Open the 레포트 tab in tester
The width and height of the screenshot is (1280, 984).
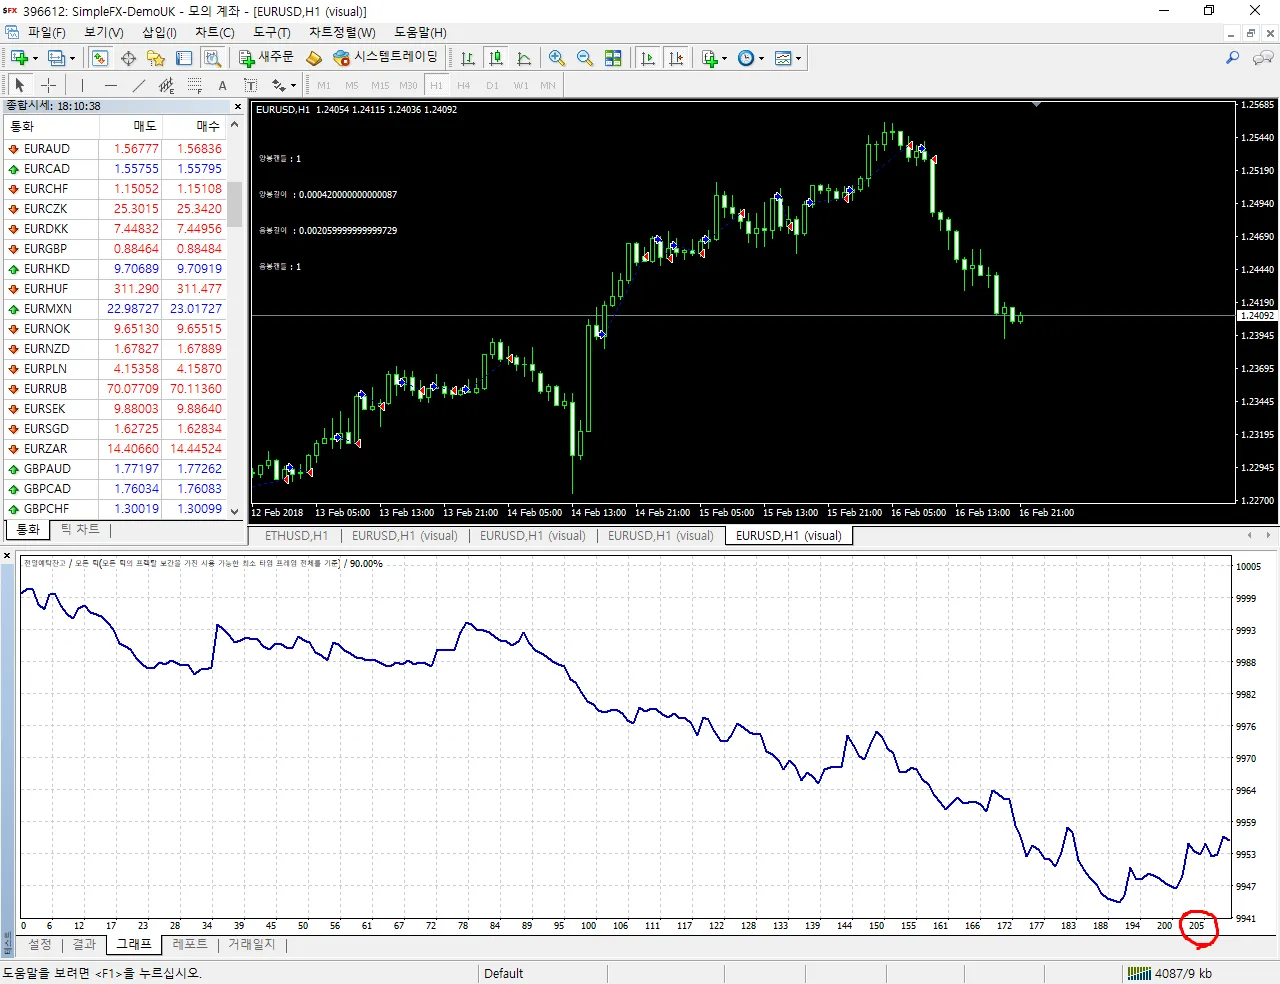click(190, 944)
